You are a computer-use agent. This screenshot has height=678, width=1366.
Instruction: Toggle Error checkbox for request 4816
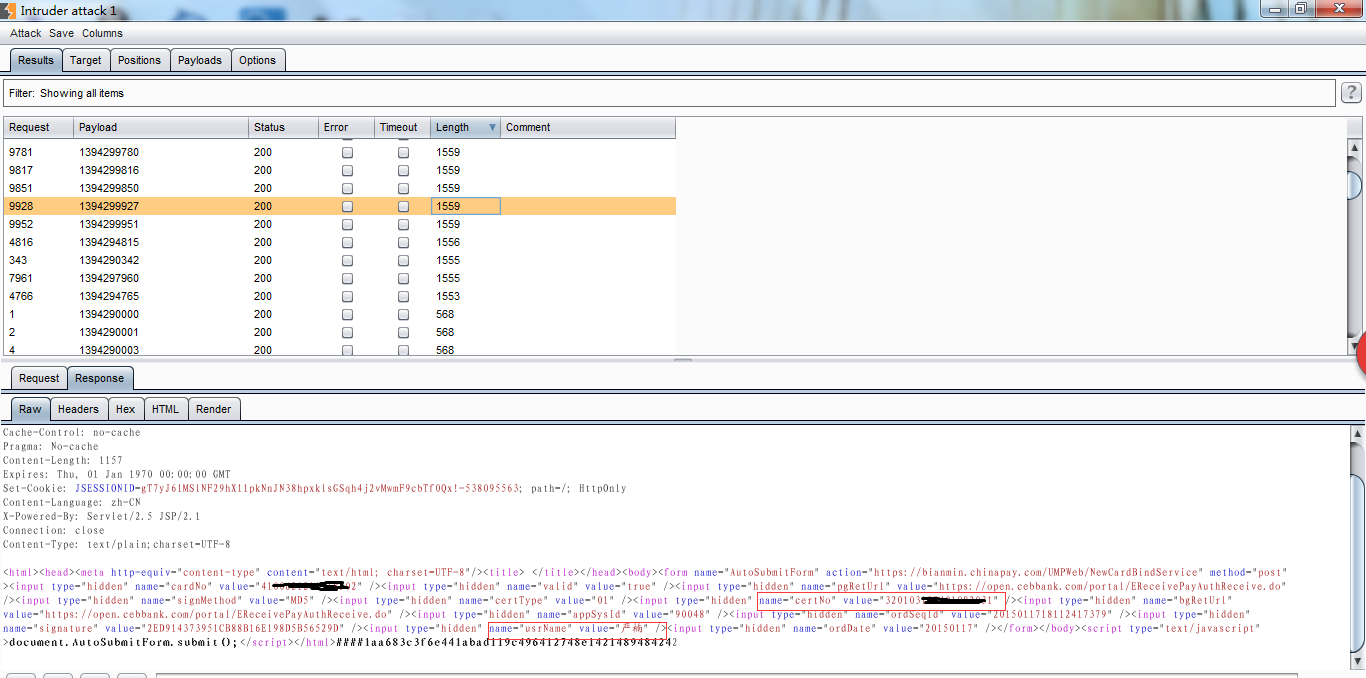coord(347,243)
